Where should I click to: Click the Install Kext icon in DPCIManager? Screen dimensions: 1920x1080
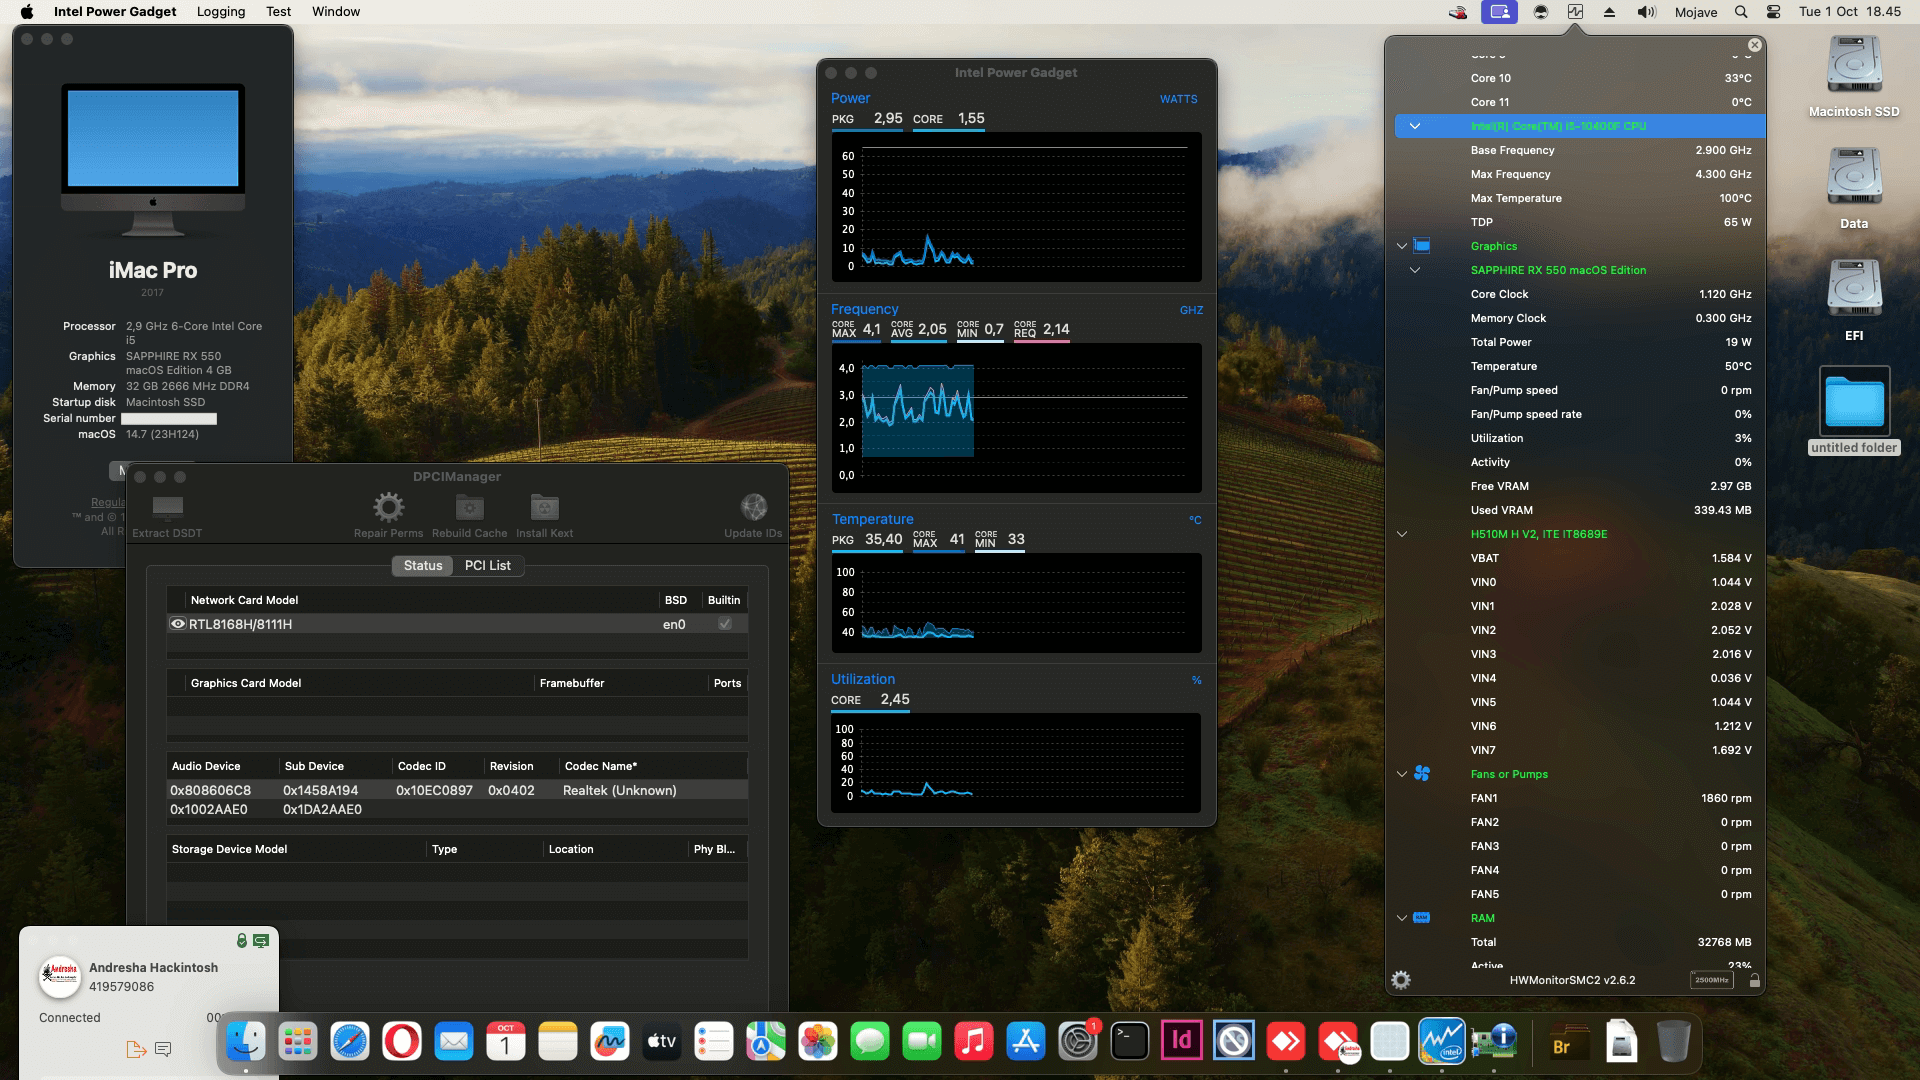(x=544, y=507)
